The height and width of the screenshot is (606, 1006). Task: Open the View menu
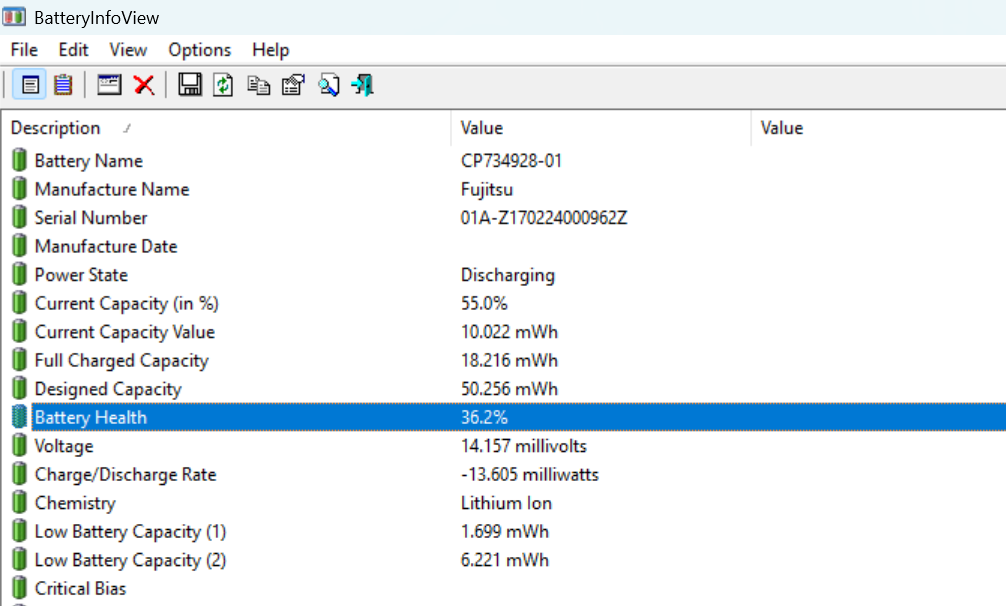[x=128, y=50]
